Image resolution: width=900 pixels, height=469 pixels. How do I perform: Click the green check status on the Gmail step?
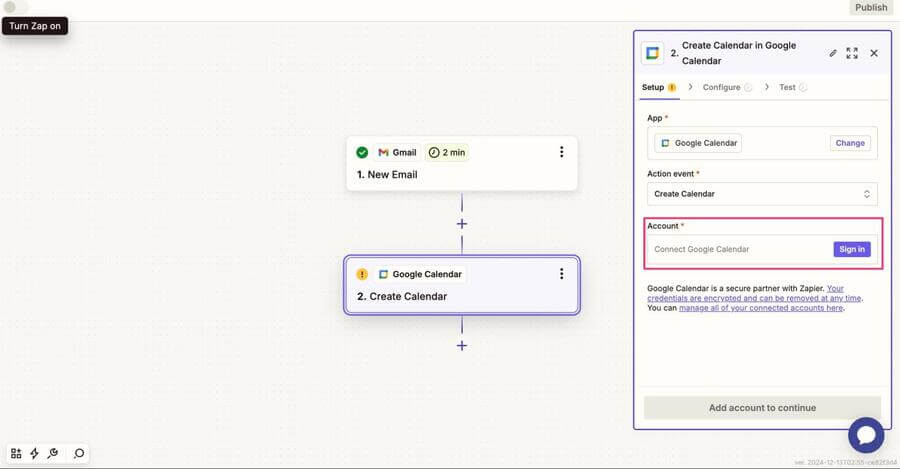pos(362,153)
